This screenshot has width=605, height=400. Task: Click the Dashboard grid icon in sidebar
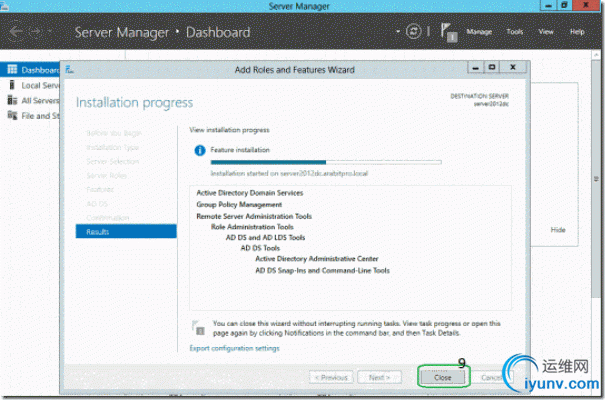[12, 69]
